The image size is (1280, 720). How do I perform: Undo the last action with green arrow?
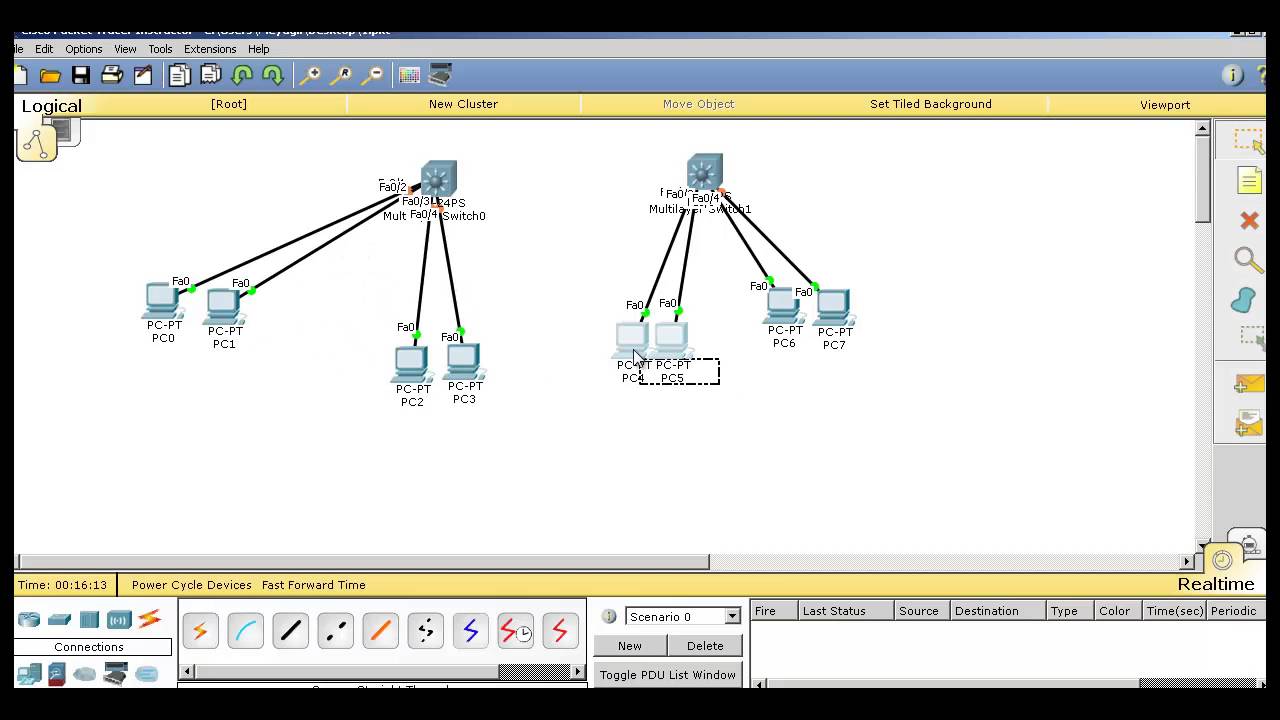[241, 75]
